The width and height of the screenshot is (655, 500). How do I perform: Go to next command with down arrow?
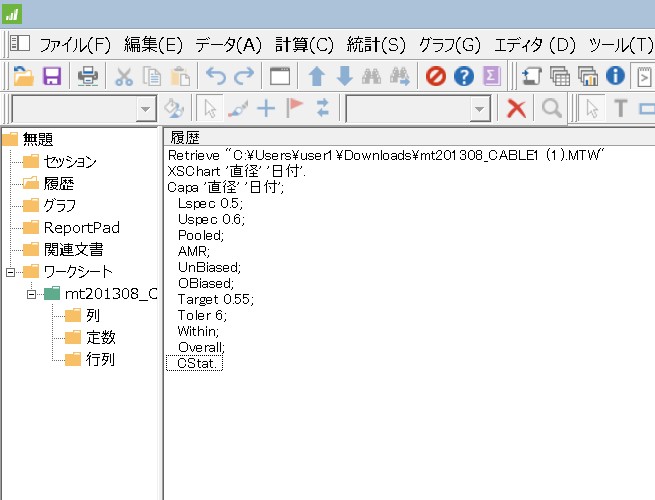[x=345, y=76]
